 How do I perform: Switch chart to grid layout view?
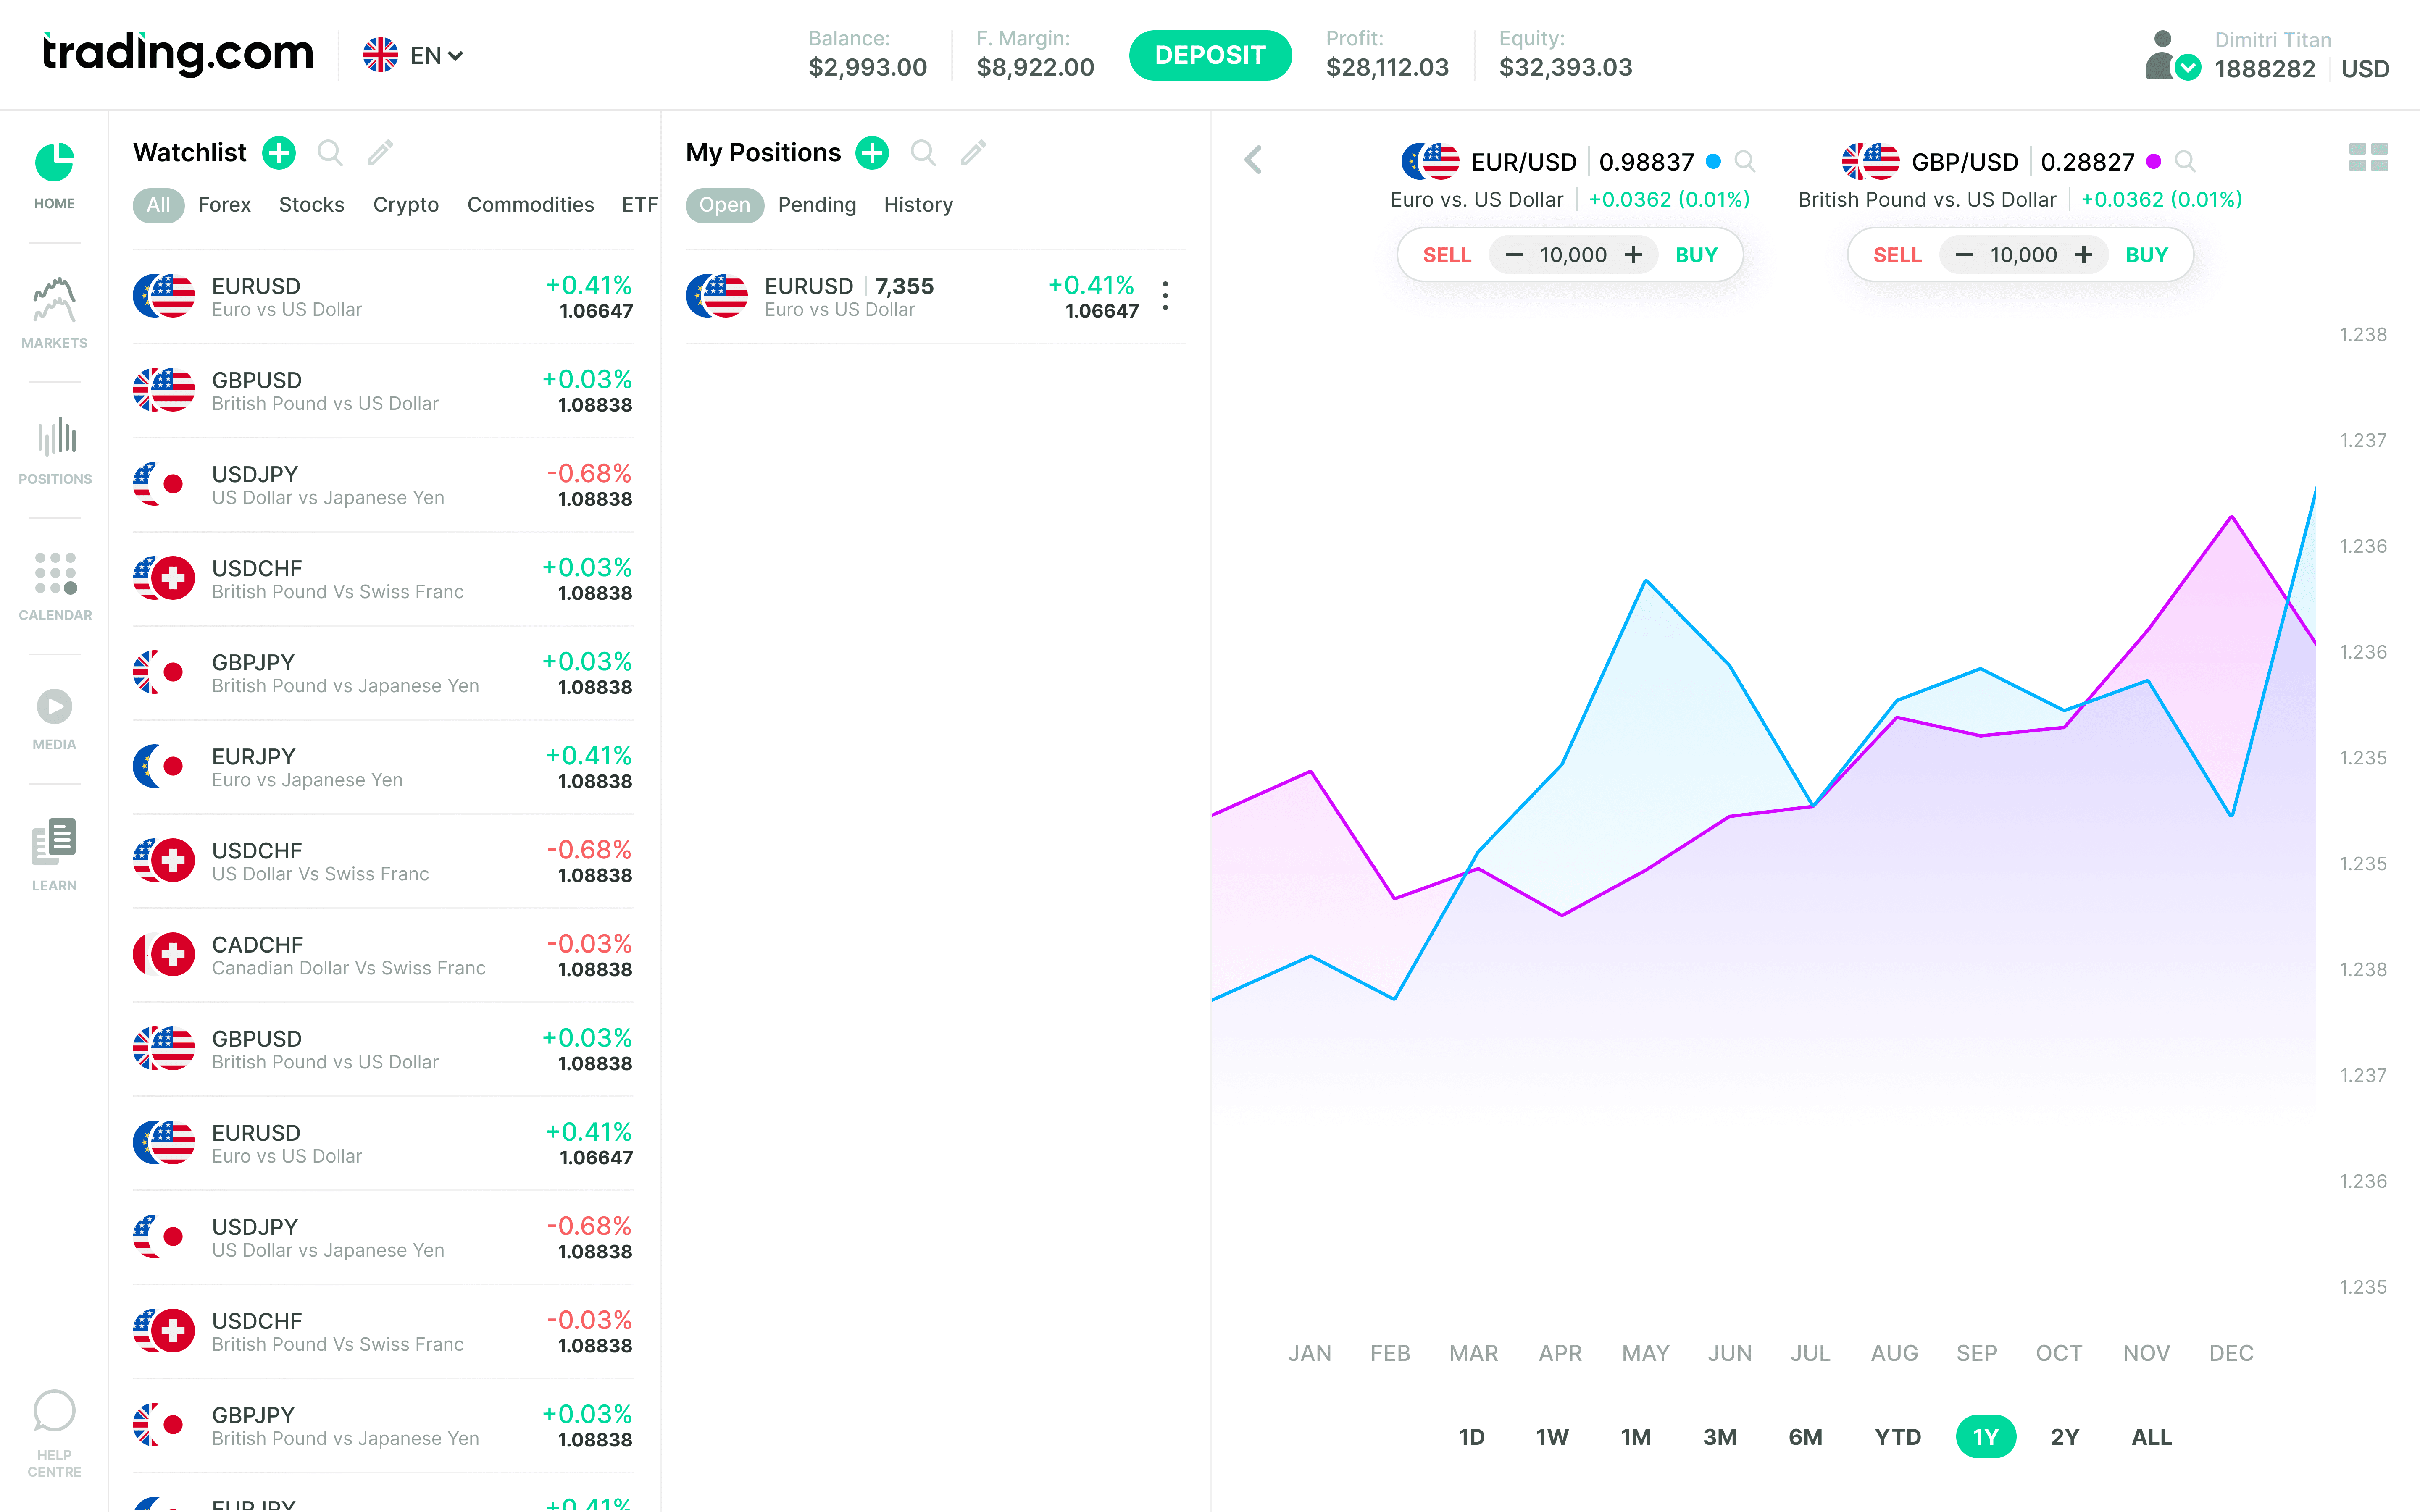2368,158
